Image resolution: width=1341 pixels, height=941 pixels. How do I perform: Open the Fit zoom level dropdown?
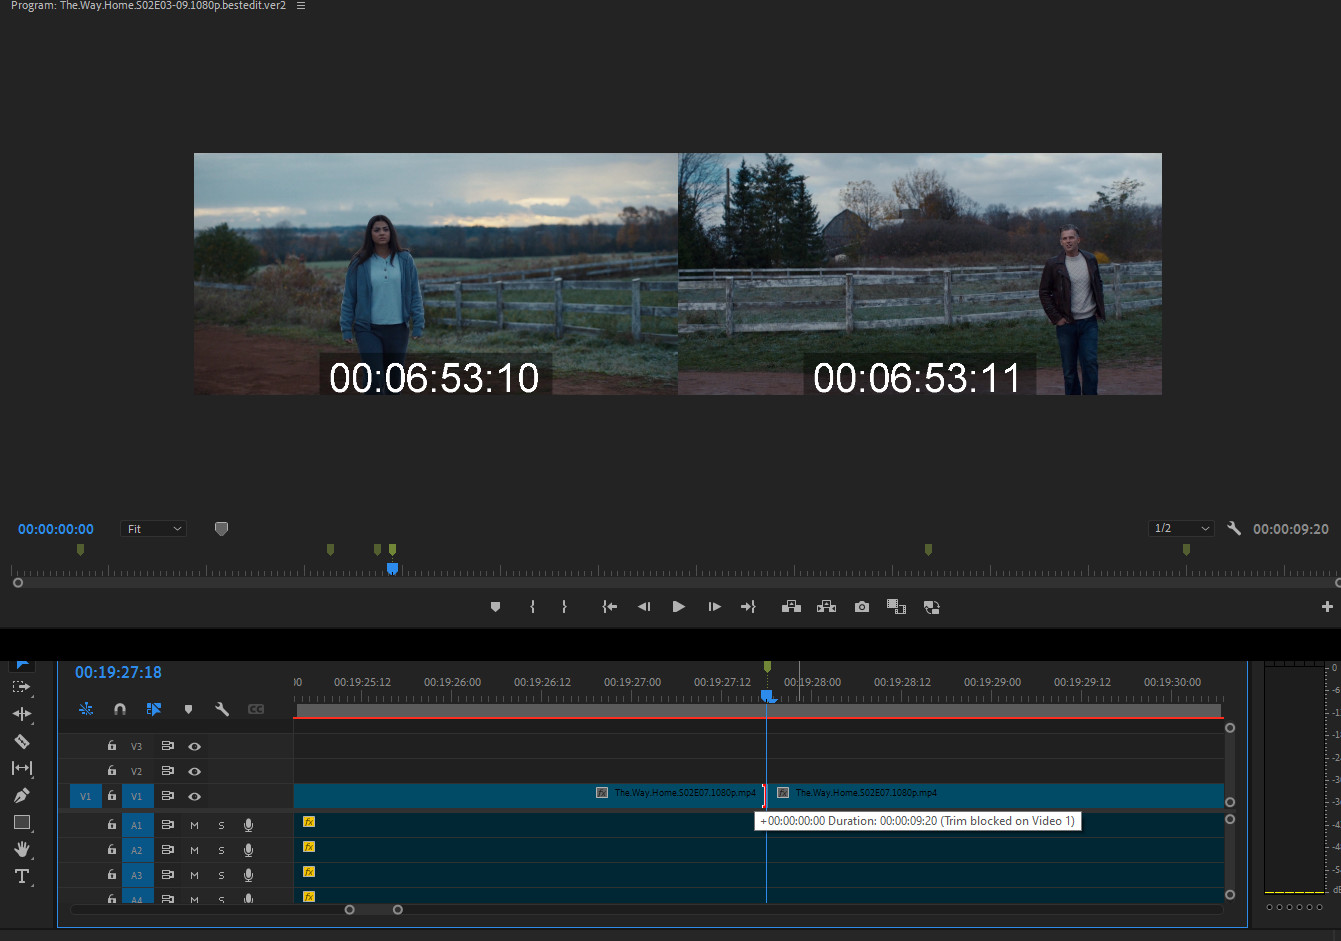(x=153, y=529)
